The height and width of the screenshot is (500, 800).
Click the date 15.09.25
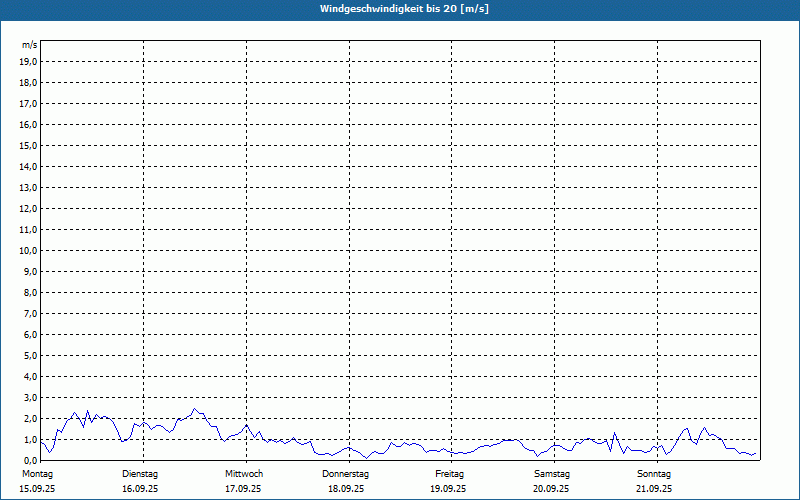point(37,489)
